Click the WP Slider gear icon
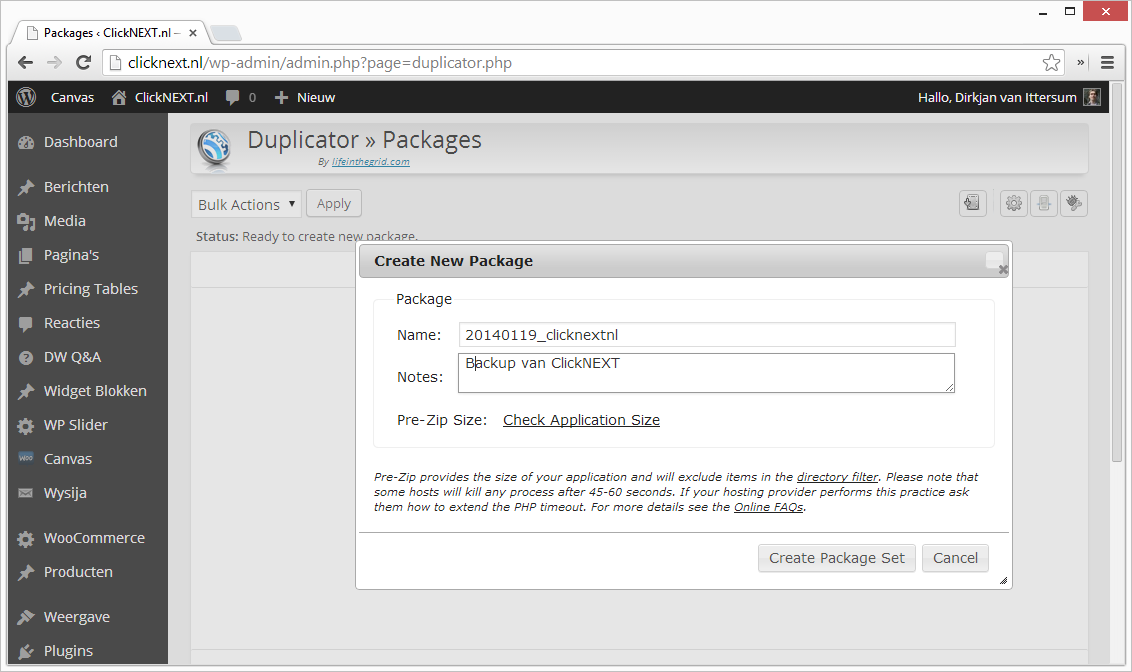The height and width of the screenshot is (672, 1132). coord(26,426)
